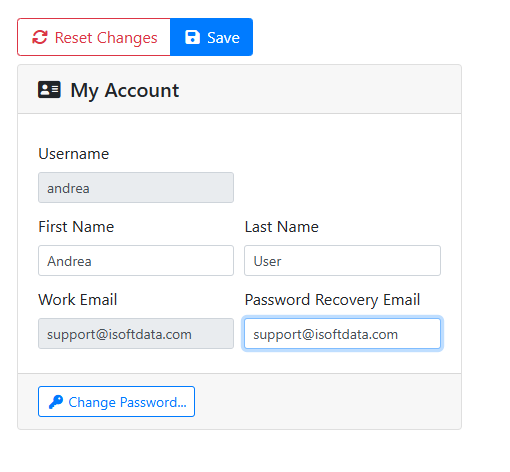Click the First Name label
Viewport: 510px width, 472px height.
(76, 227)
